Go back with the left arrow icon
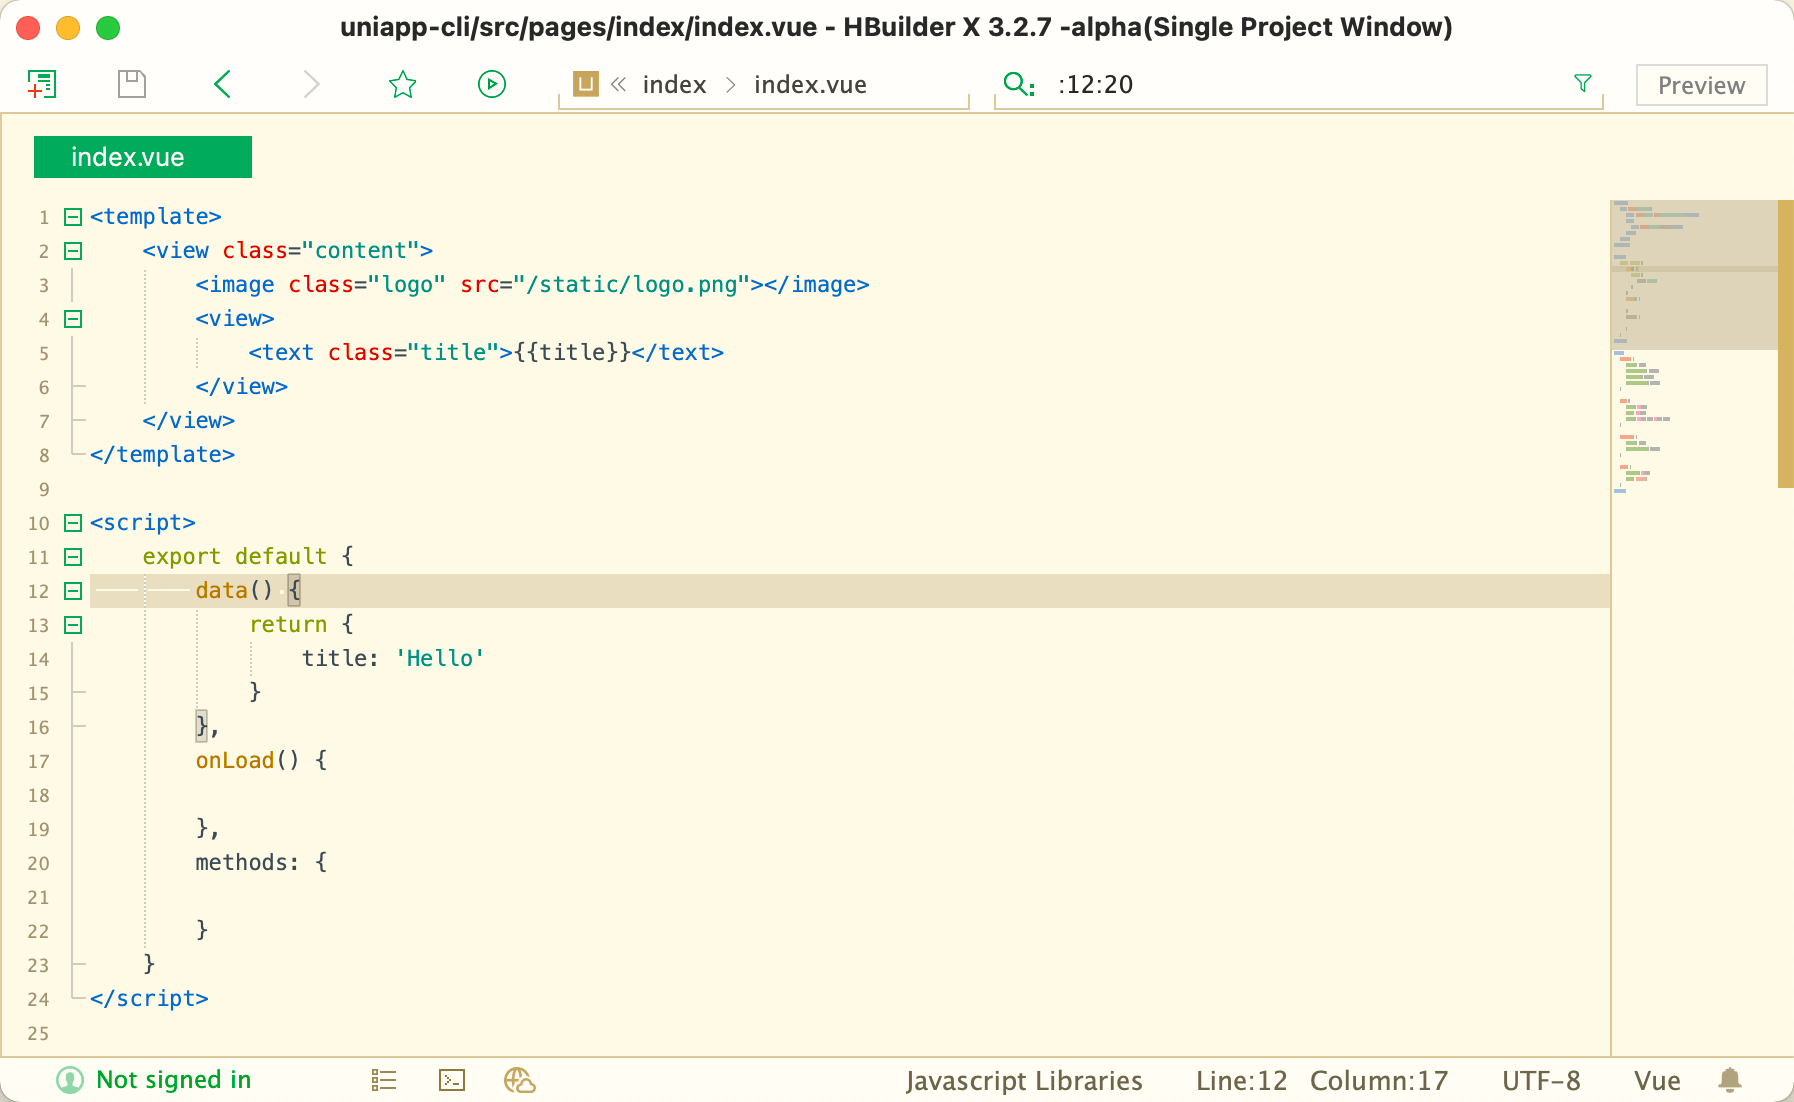The image size is (1794, 1102). 222,84
